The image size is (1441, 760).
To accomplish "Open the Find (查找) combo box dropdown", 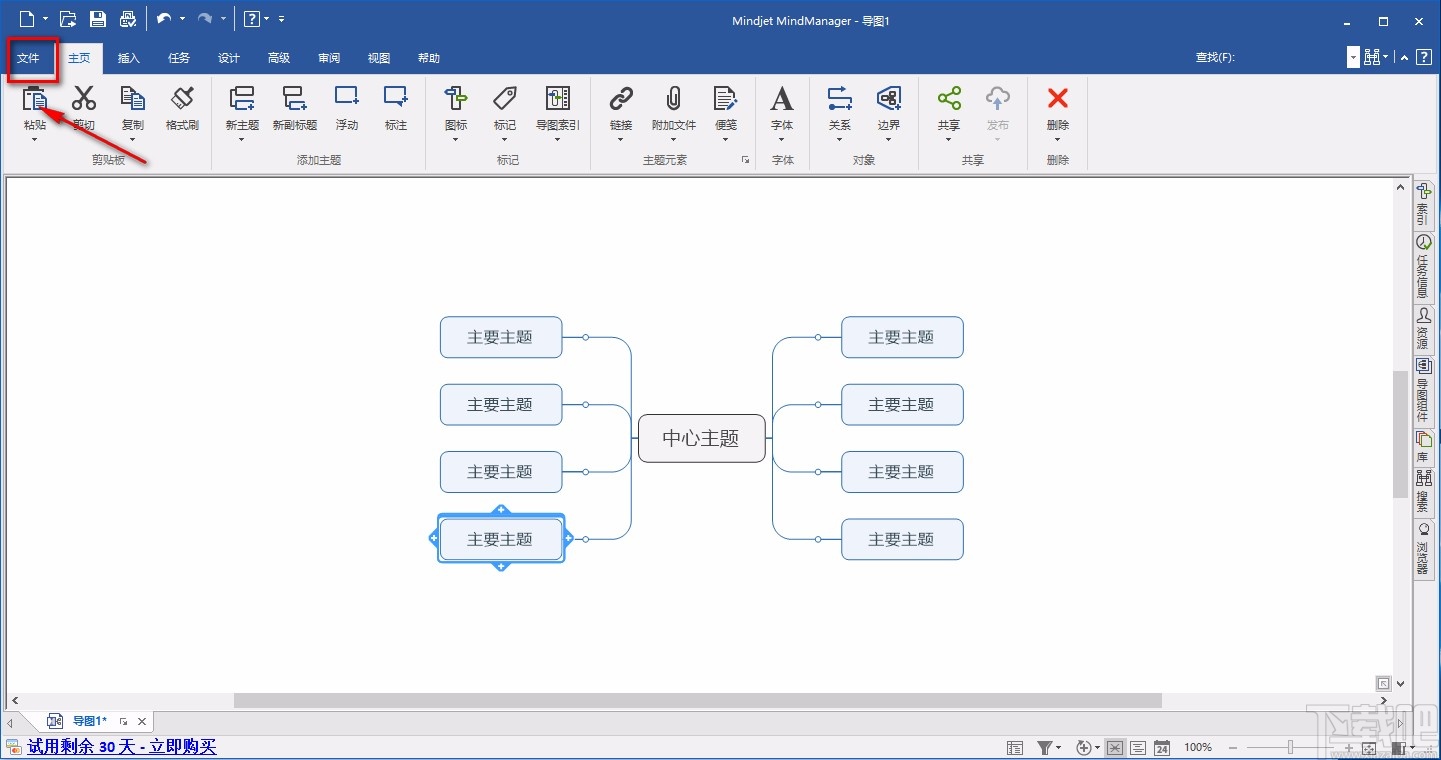I will point(1353,58).
